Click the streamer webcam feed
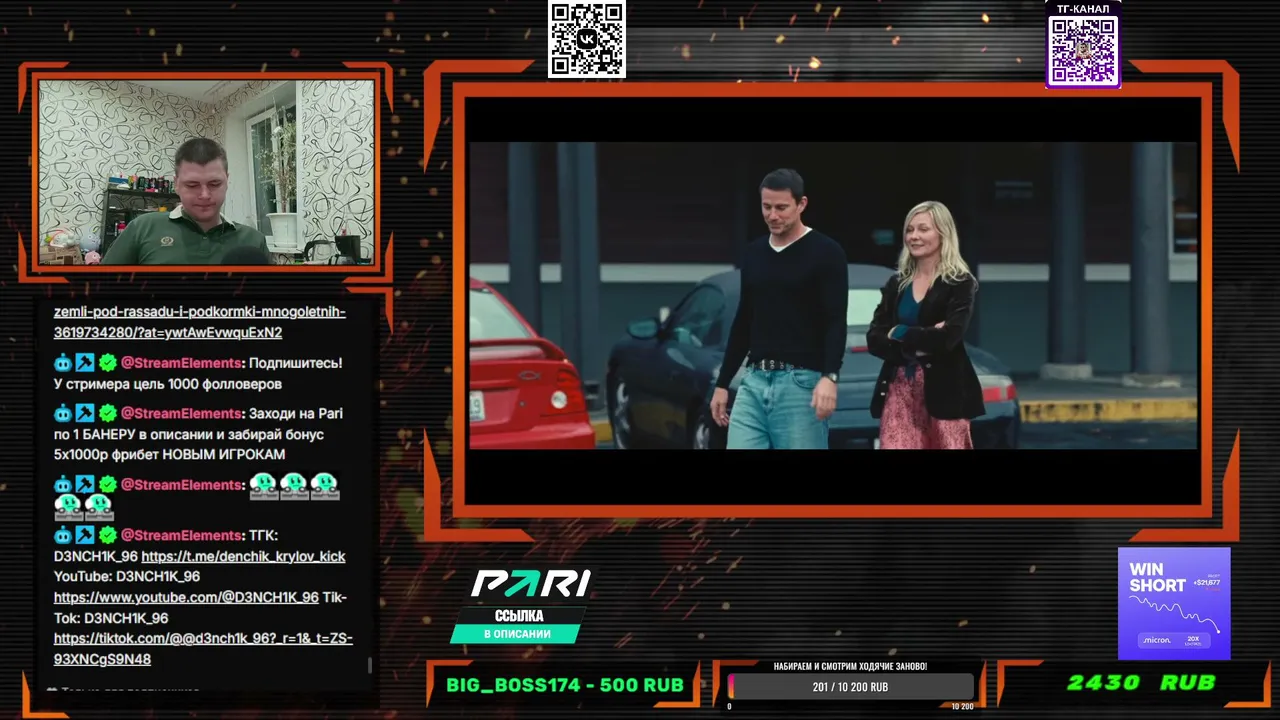Screen dimensions: 1280x720 [206, 172]
